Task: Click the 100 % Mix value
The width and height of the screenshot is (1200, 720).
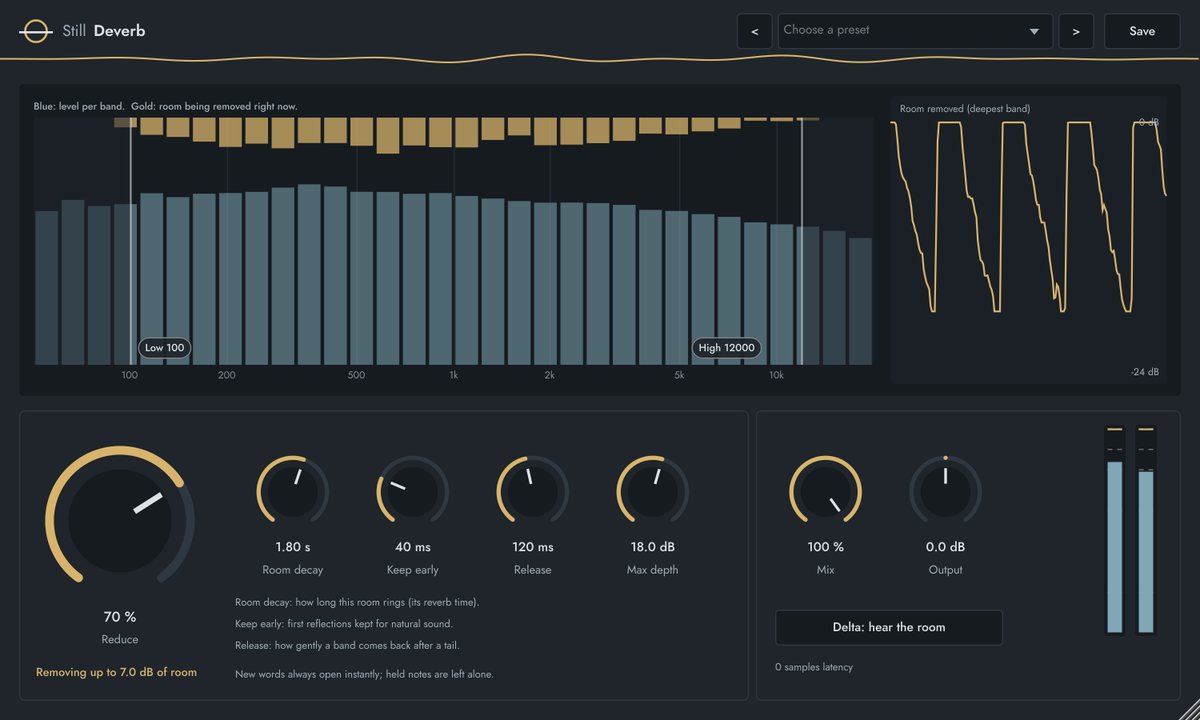Action: point(825,547)
